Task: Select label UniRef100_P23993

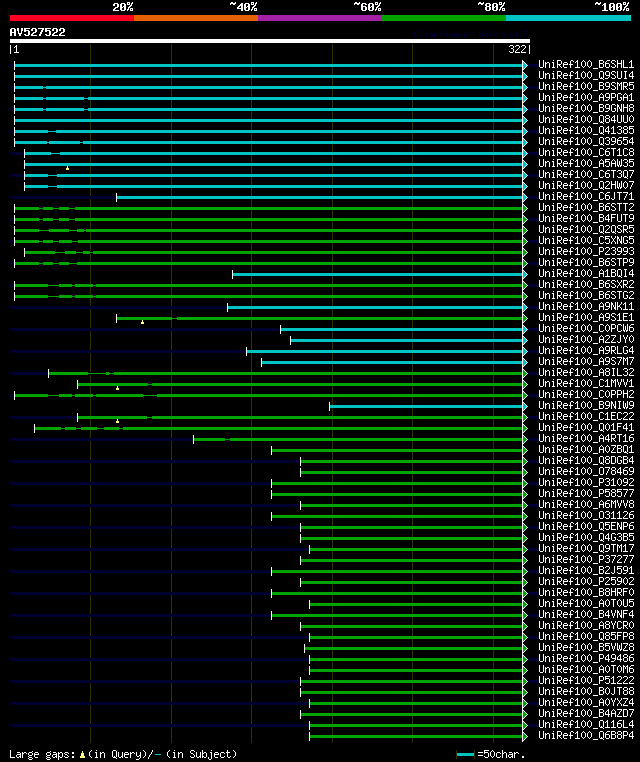Action: (x=586, y=251)
